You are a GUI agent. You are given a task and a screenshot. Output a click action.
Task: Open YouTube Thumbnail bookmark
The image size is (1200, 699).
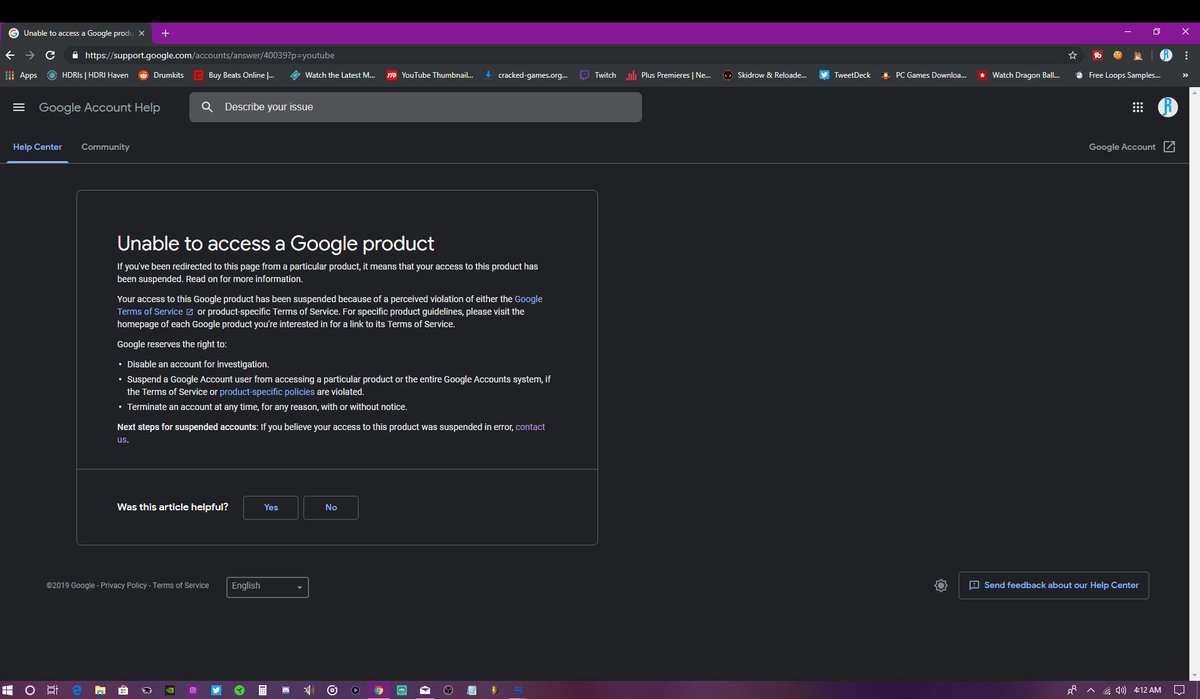tap(429, 75)
